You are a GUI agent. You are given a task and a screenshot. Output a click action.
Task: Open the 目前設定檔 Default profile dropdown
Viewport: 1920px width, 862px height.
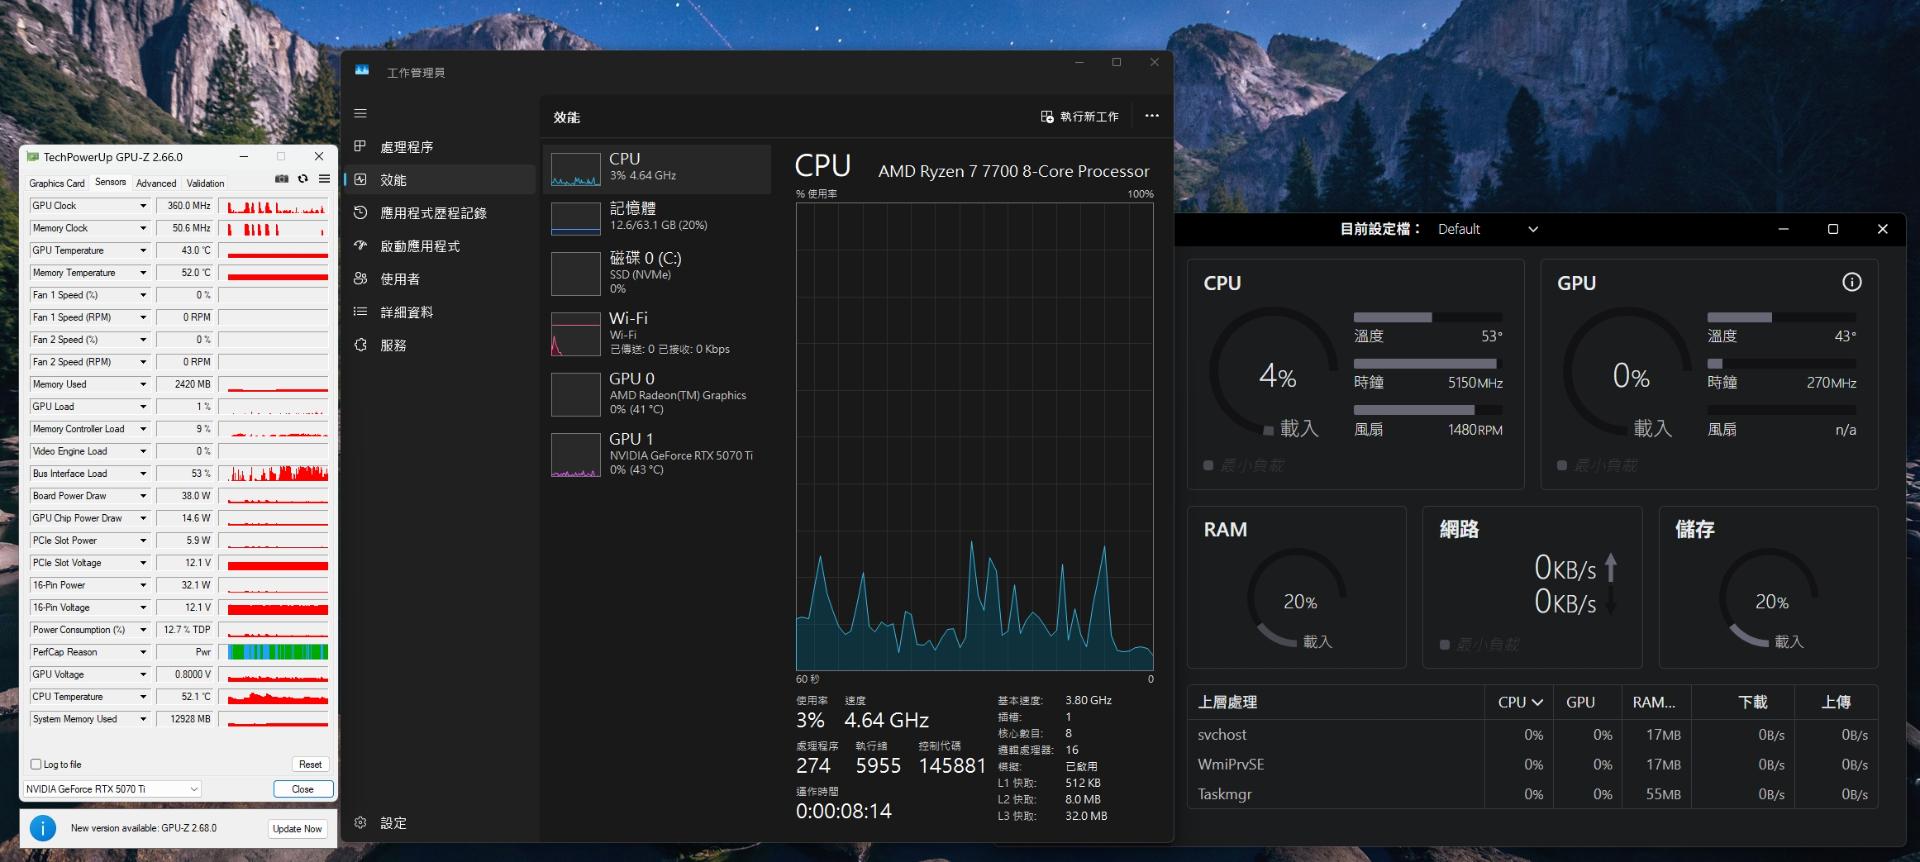pos(1487,229)
